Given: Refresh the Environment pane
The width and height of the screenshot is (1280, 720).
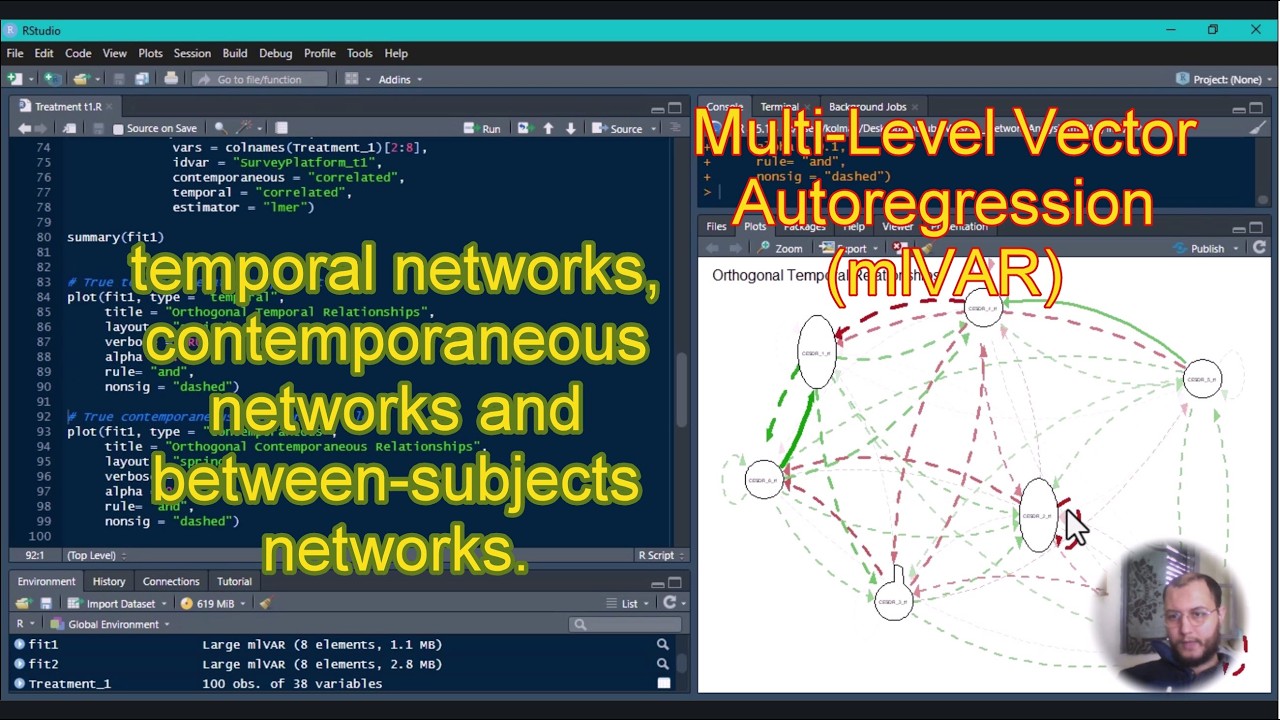Looking at the screenshot, I should point(669,603).
